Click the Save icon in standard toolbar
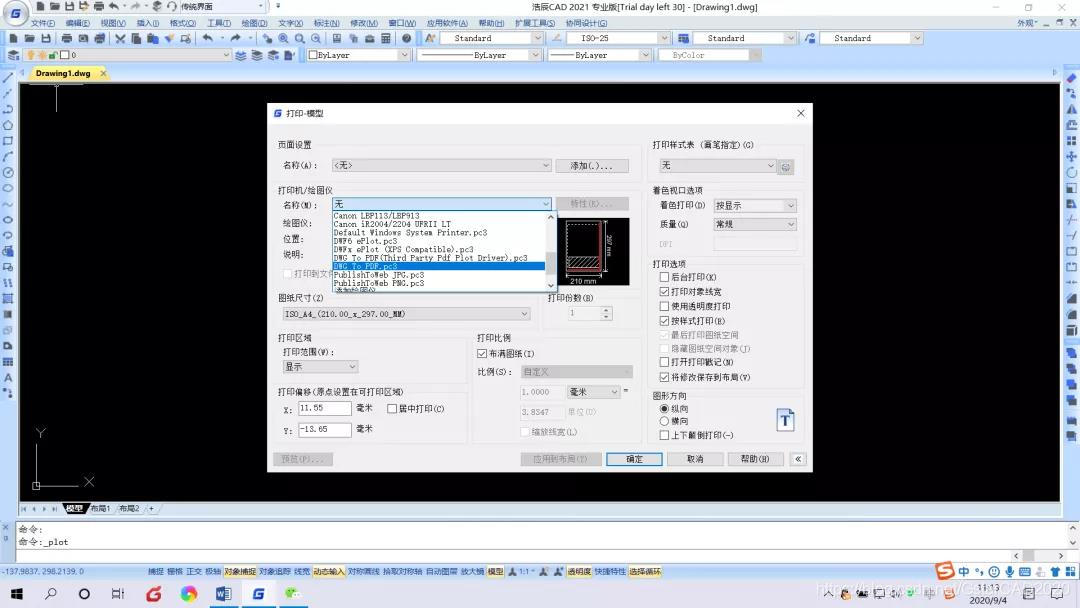1080x608 pixels. [x=46, y=39]
